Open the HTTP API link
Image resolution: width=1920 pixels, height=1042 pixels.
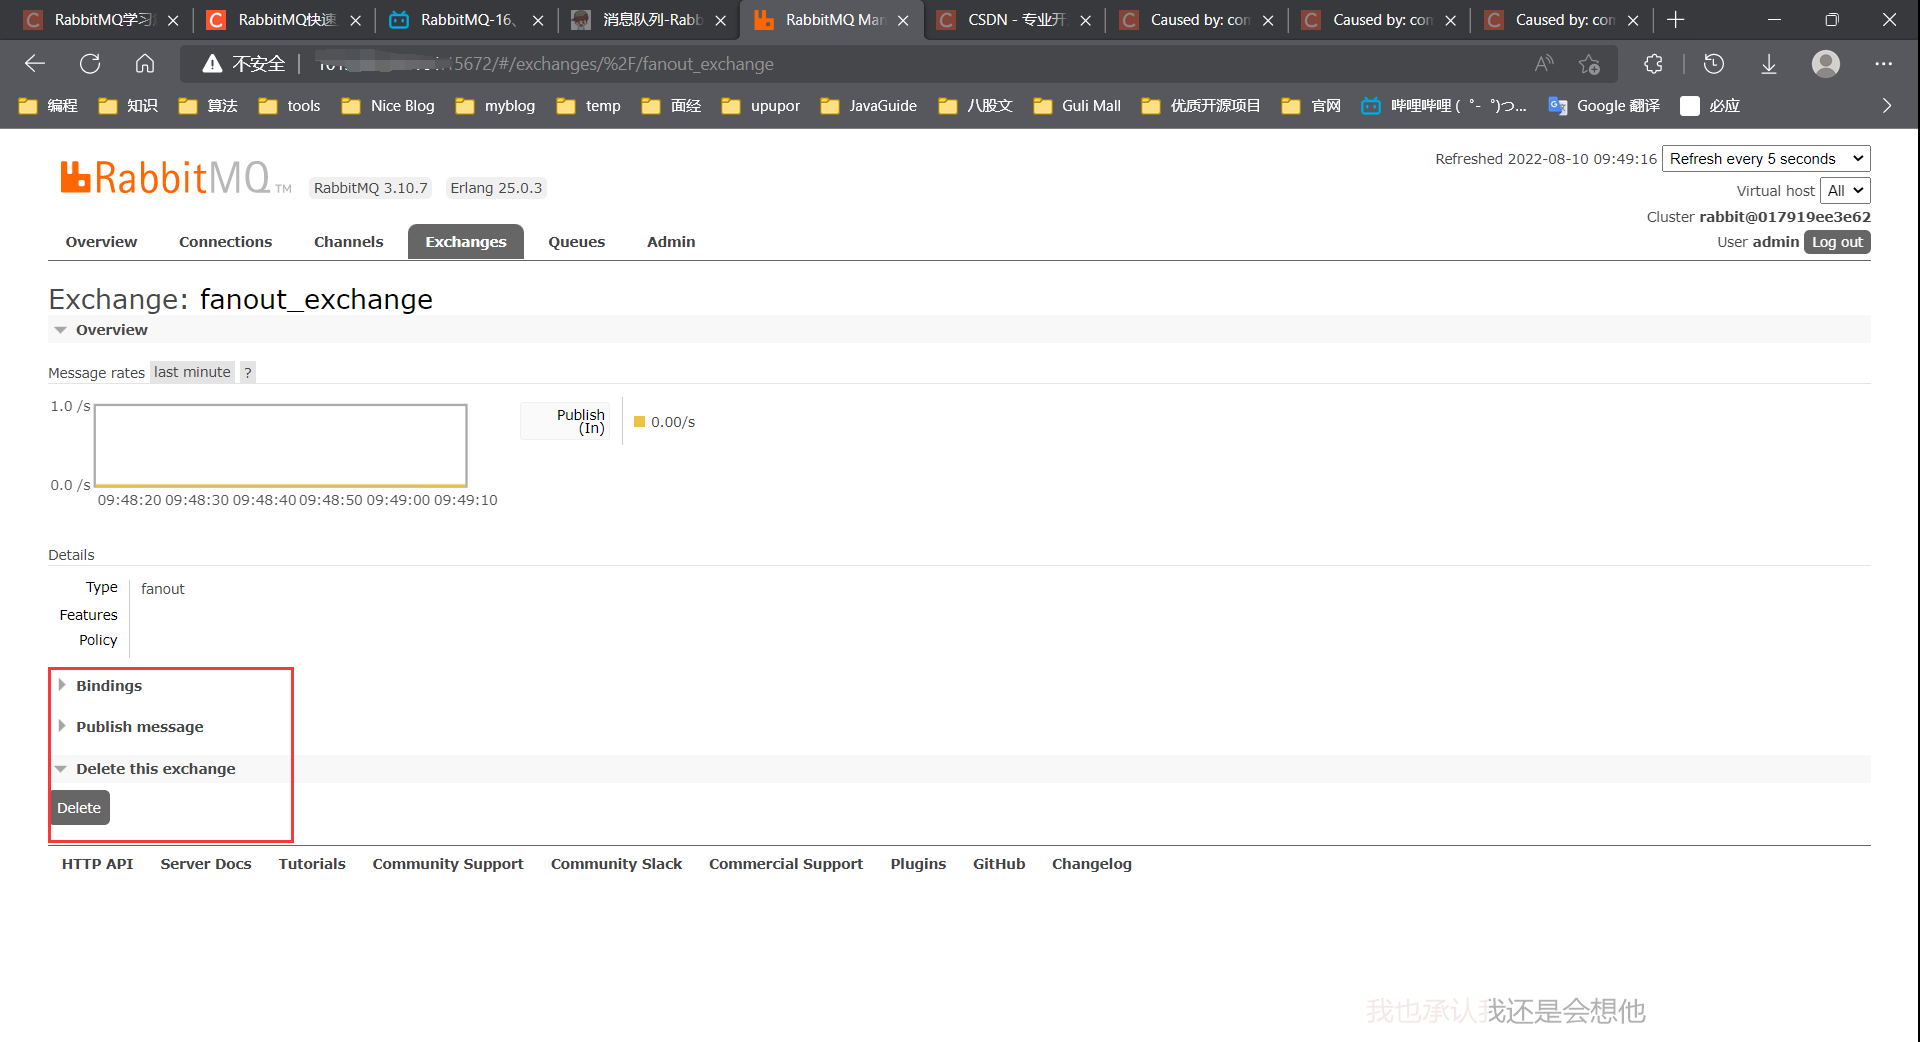click(97, 863)
